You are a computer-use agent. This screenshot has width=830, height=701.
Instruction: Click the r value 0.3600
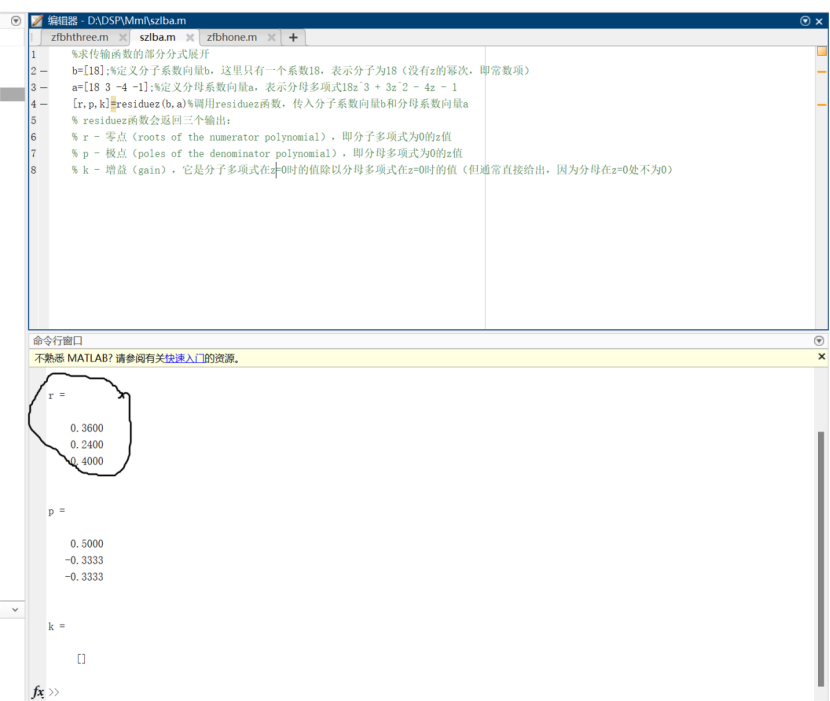pyautogui.click(x=87, y=428)
